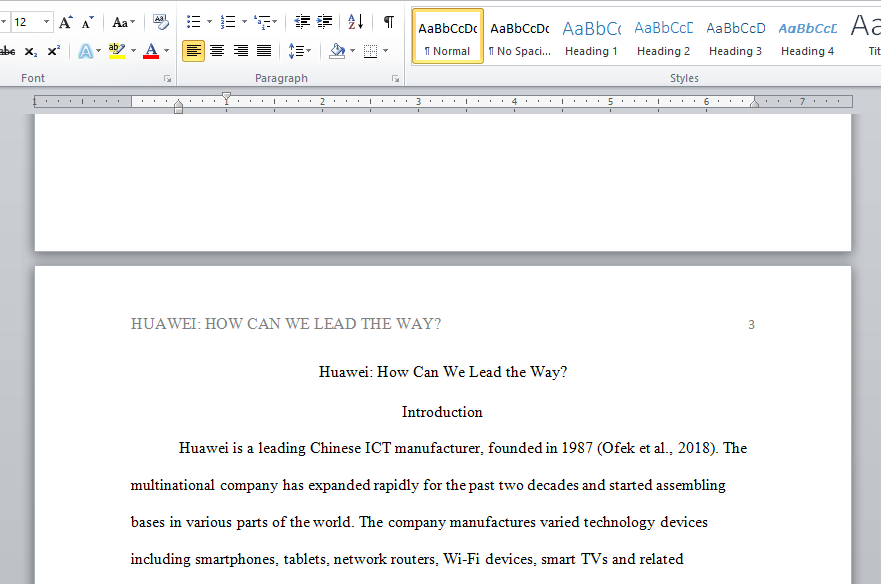Select Align Text Right
This screenshot has height=584, width=881.
[x=240, y=51]
